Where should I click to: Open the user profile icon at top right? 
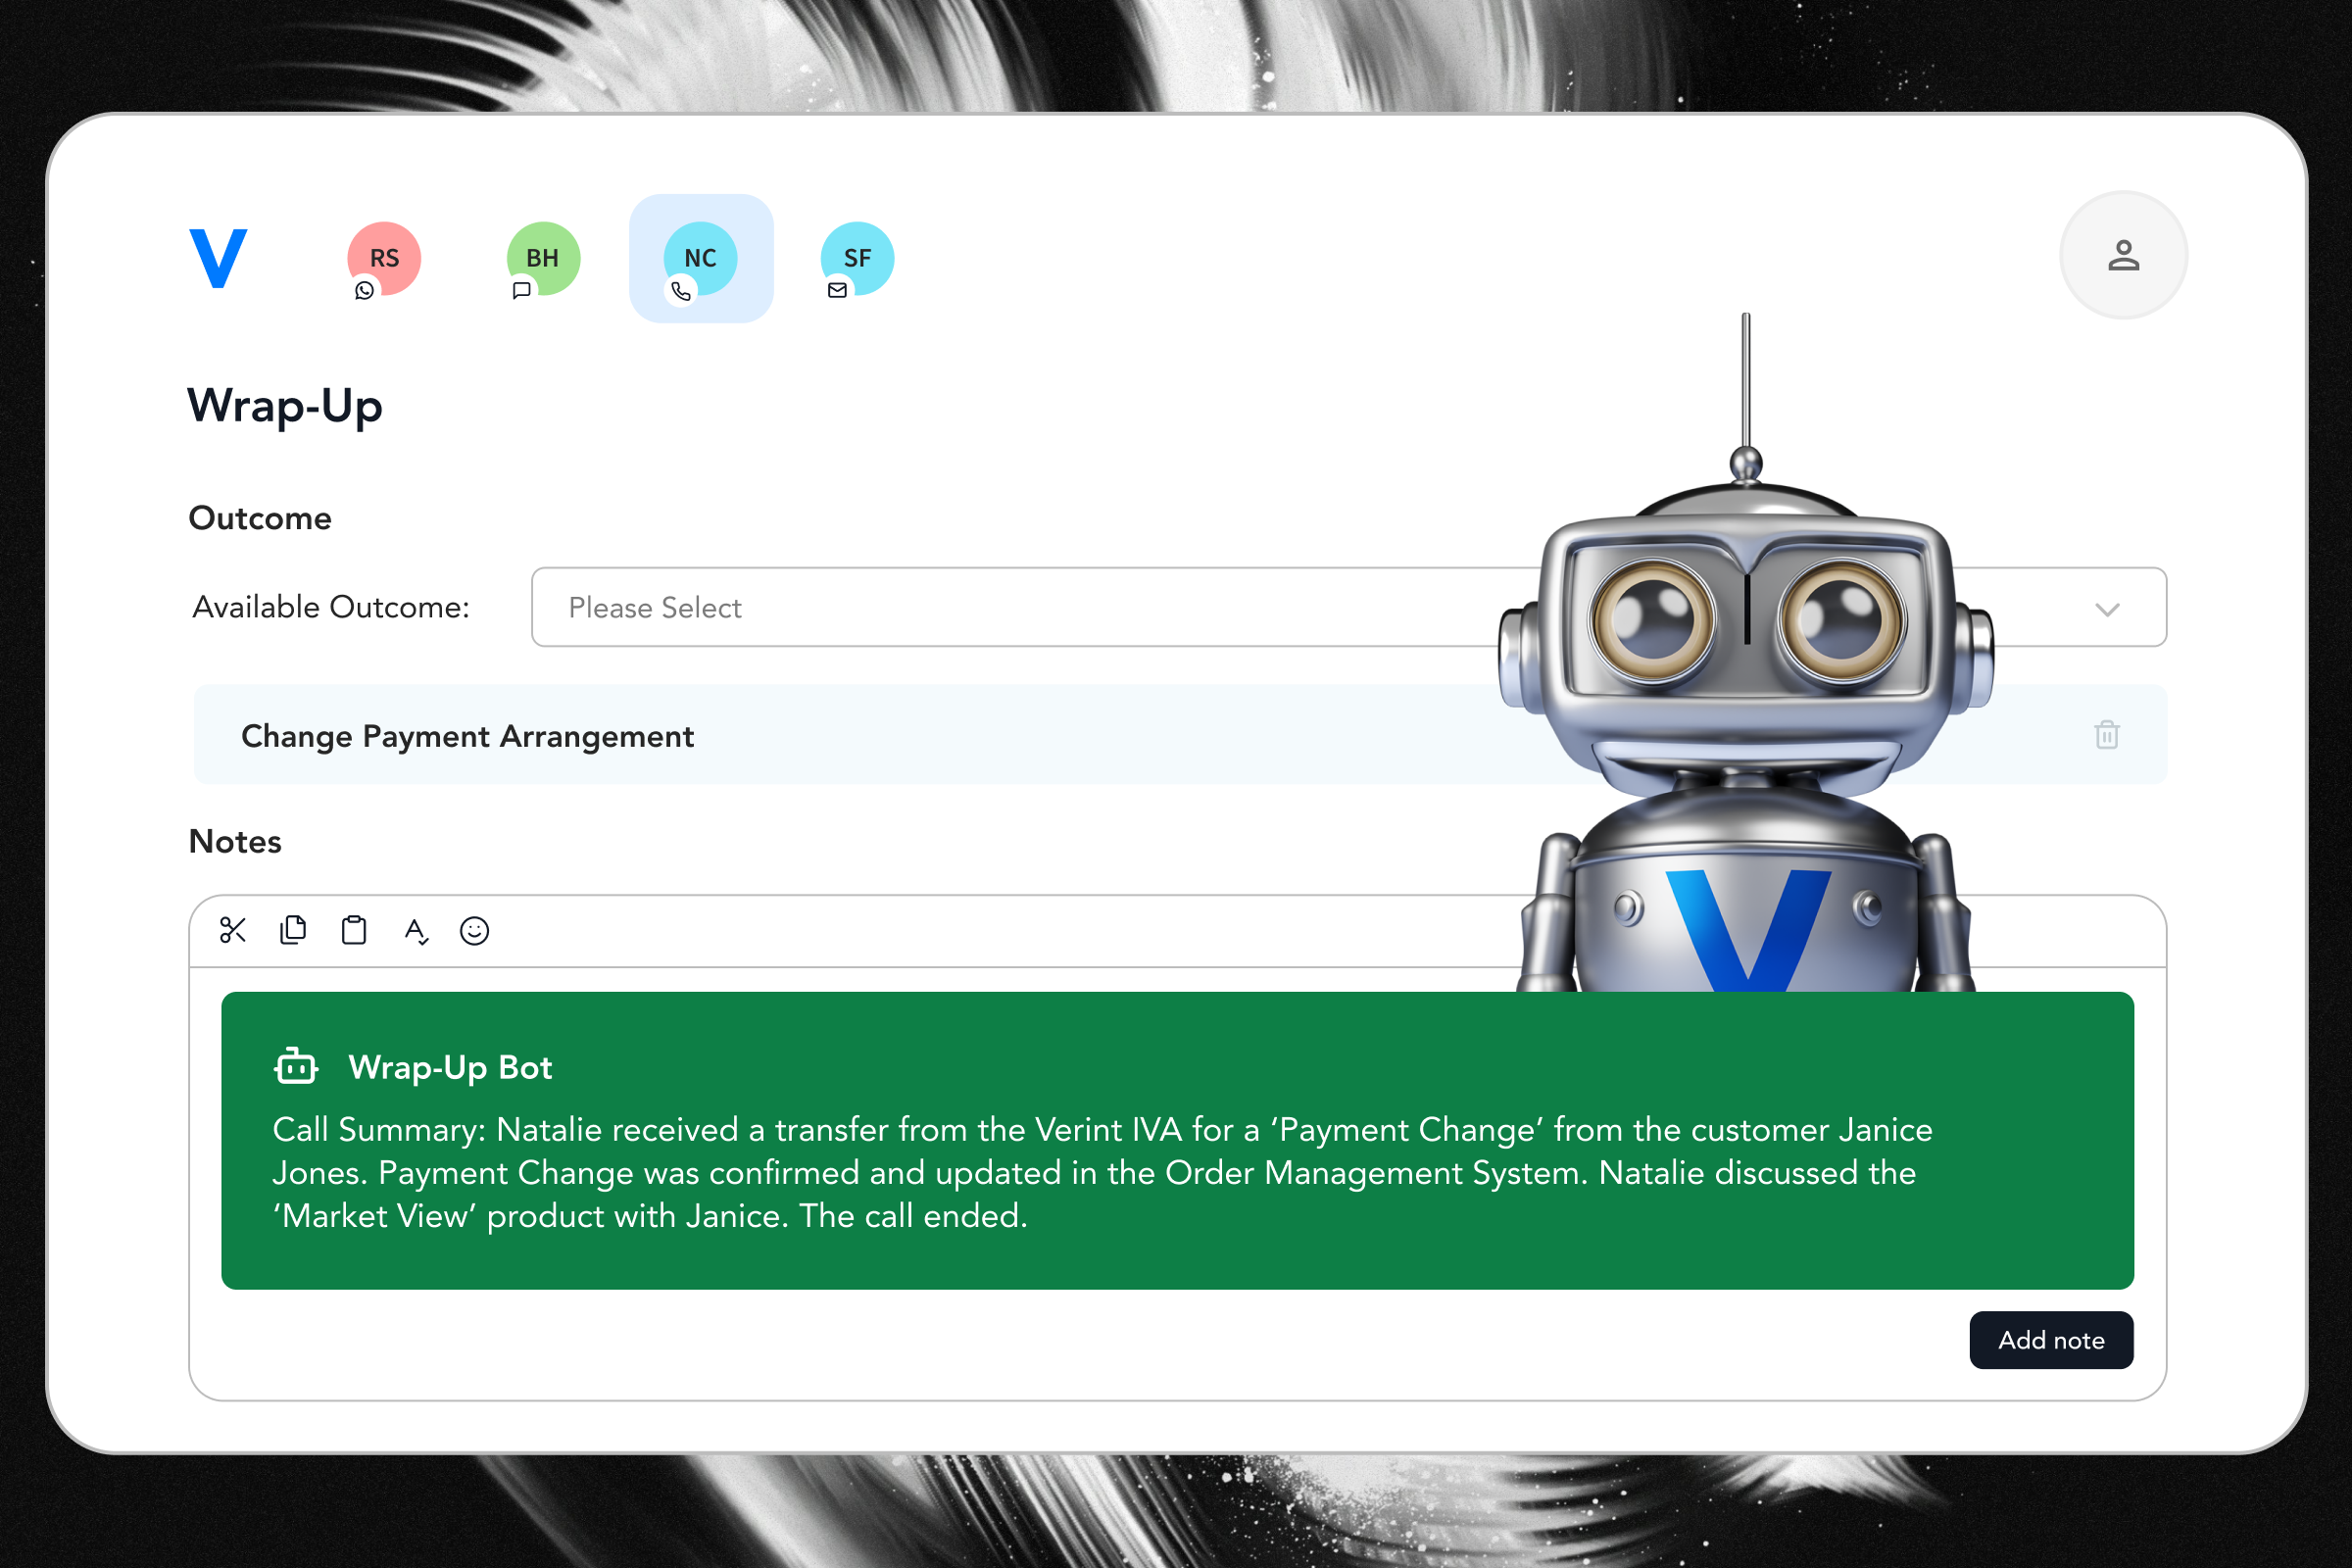pyautogui.click(x=2122, y=256)
